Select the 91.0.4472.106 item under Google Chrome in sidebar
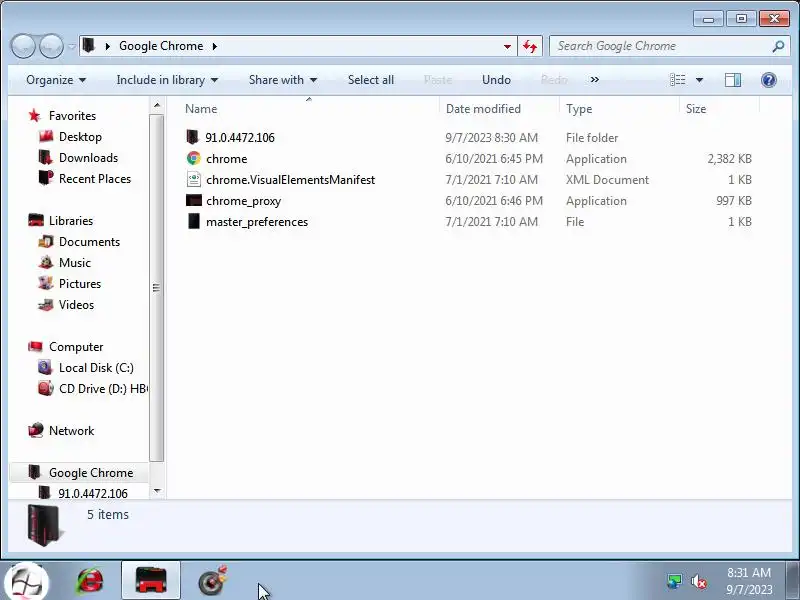800x600 pixels. point(93,493)
